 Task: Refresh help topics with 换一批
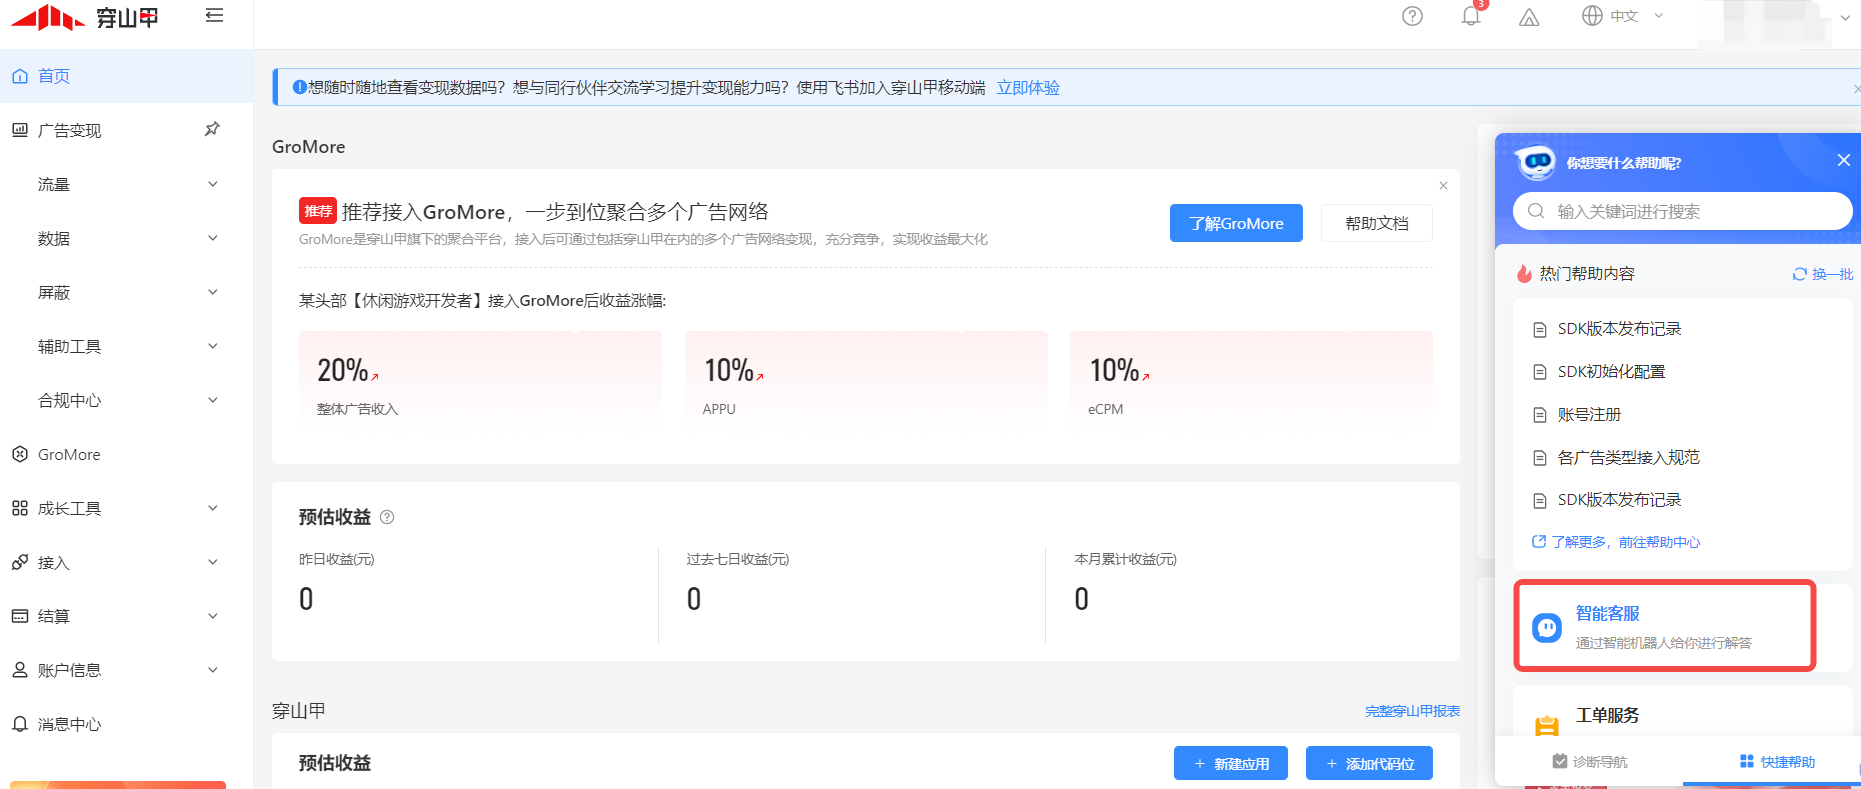pyautogui.click(x=1823, y=274)
